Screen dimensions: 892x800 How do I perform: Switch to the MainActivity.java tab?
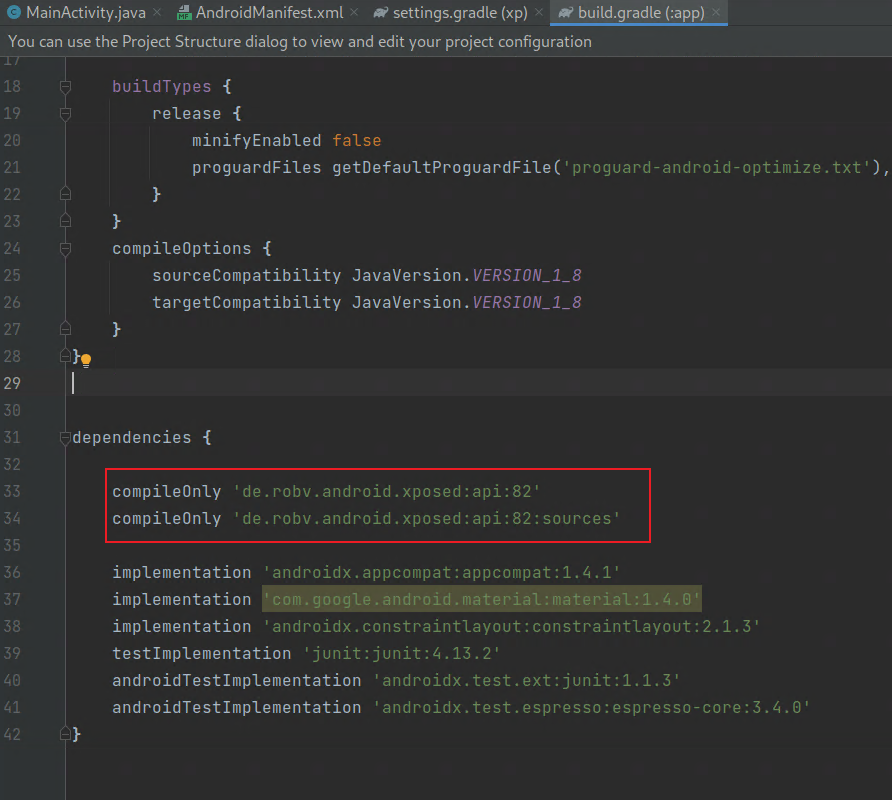tap(84, 13)
